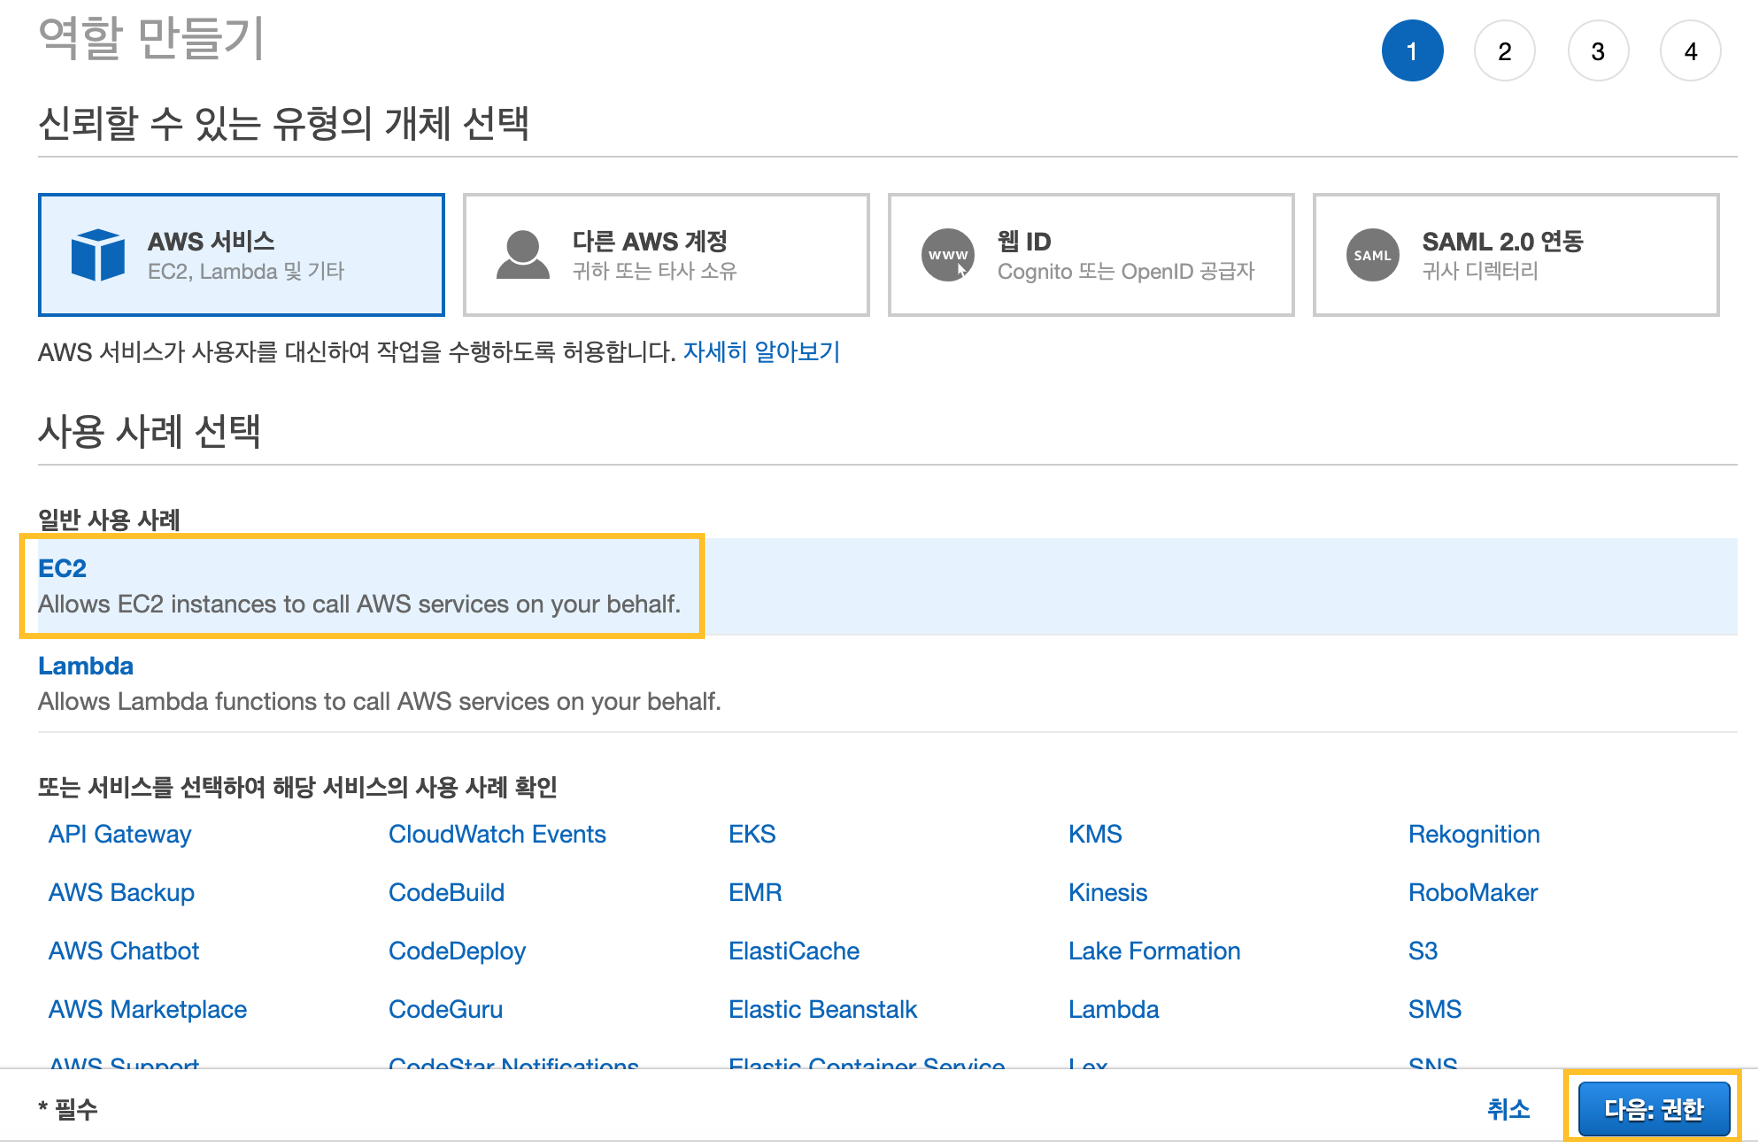
Task: Choose CodeDeploy service
Action: point(457,951)
